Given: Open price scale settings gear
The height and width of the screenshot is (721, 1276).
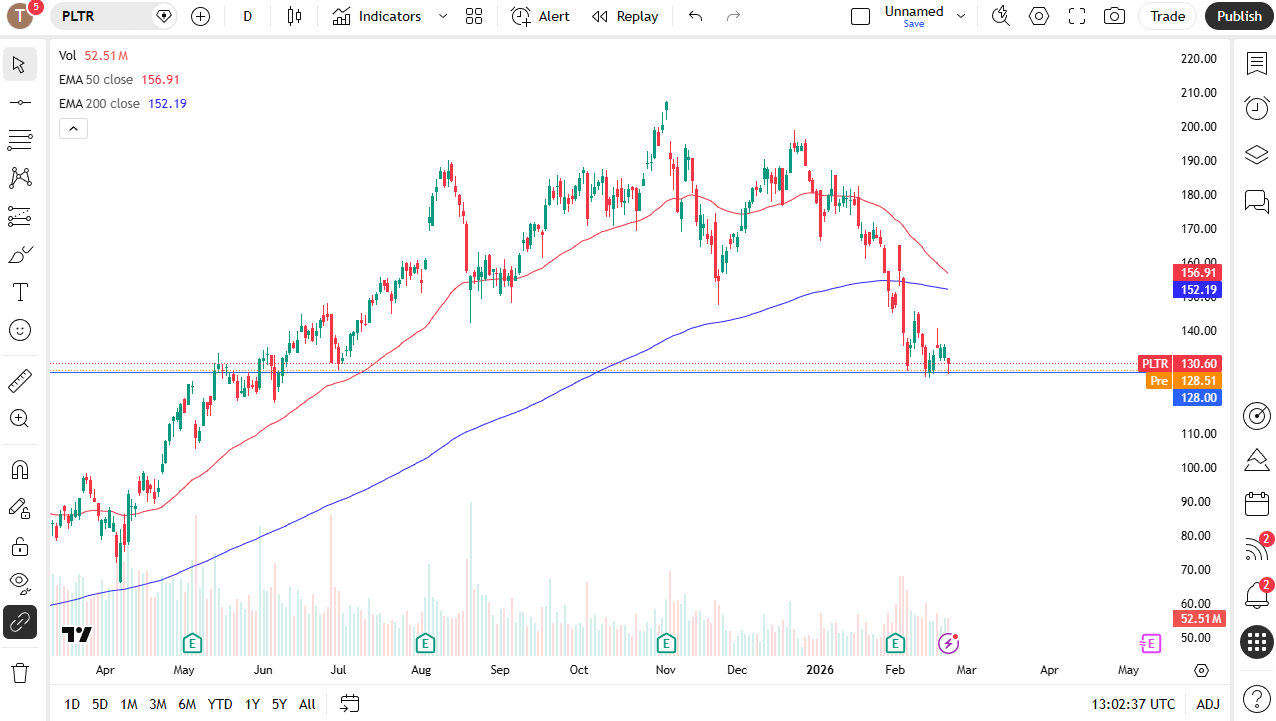Looking at the screenshot, I should click(1201, 670).
